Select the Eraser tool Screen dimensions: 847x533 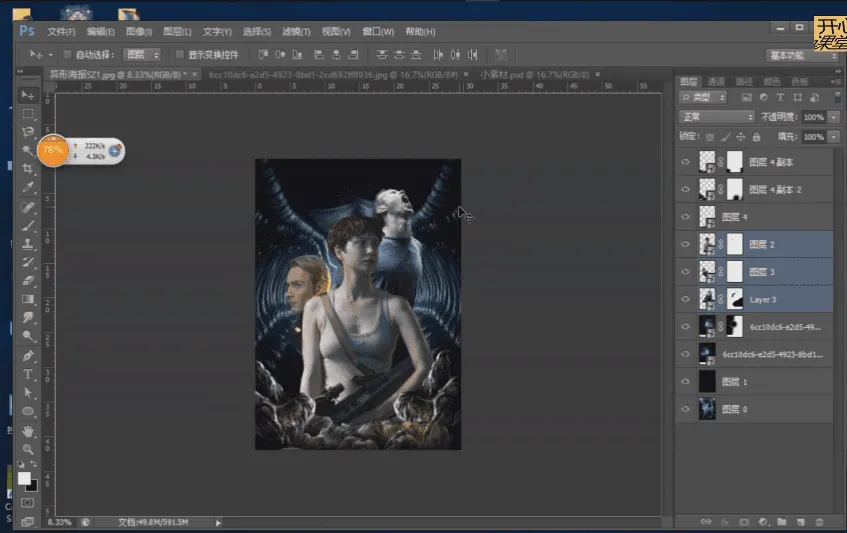coord(28,281)
